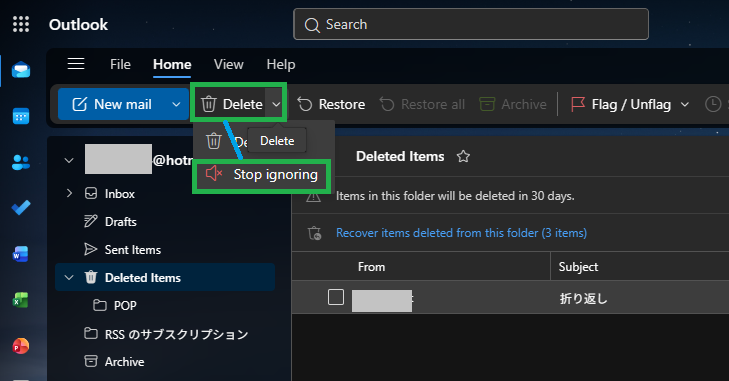Collapse the hotmail account folder tree
Screen dimensions: 729x381
point(69,160)
